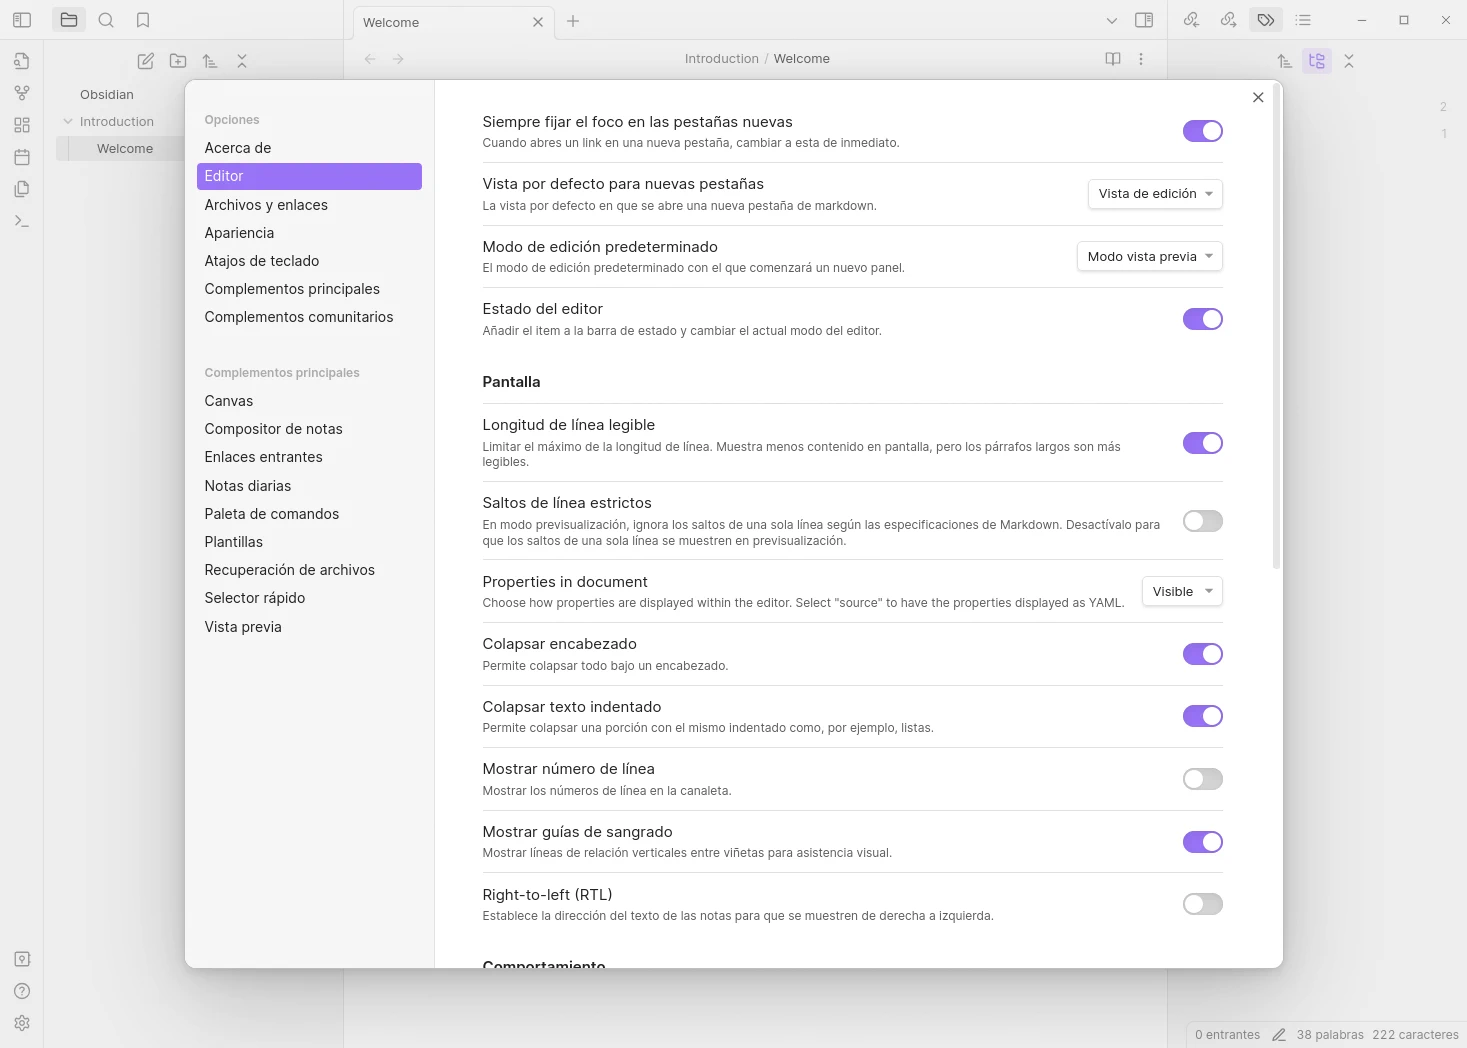Turn on Mostrar número de línea
Viewport: 1467px width, 1048px height.
point(1202,779)
